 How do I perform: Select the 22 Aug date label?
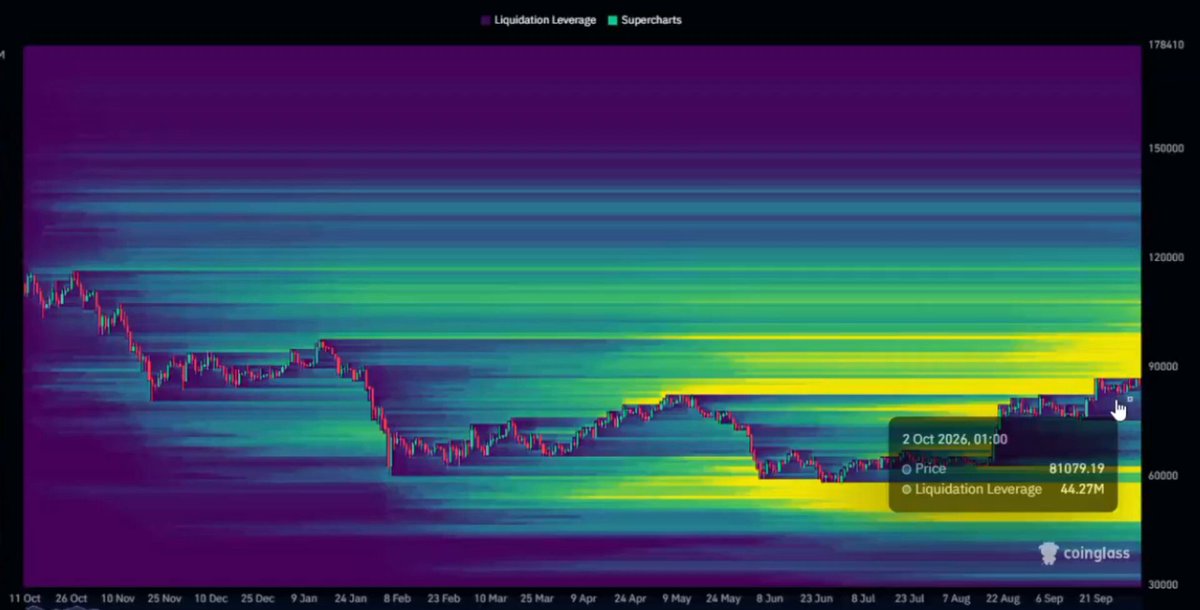click(1003, 598)
